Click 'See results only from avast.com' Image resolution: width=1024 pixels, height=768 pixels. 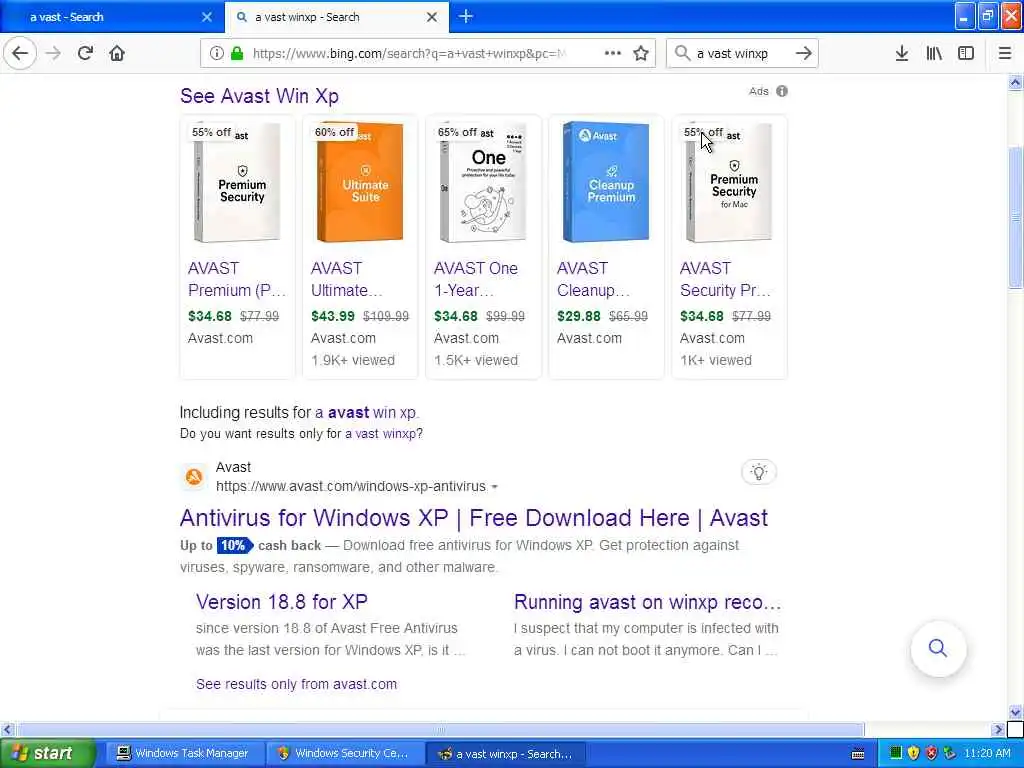point(296,684)
